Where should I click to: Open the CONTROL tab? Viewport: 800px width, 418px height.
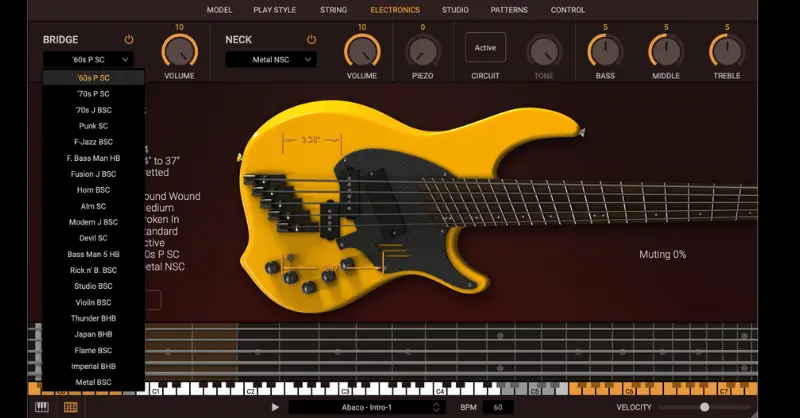click(x=568, y=10)
